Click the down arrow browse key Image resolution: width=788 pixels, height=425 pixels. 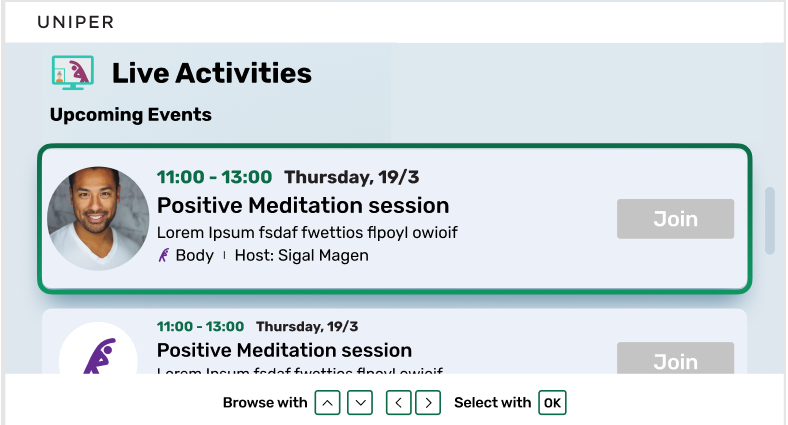click(x=360, y=403)
